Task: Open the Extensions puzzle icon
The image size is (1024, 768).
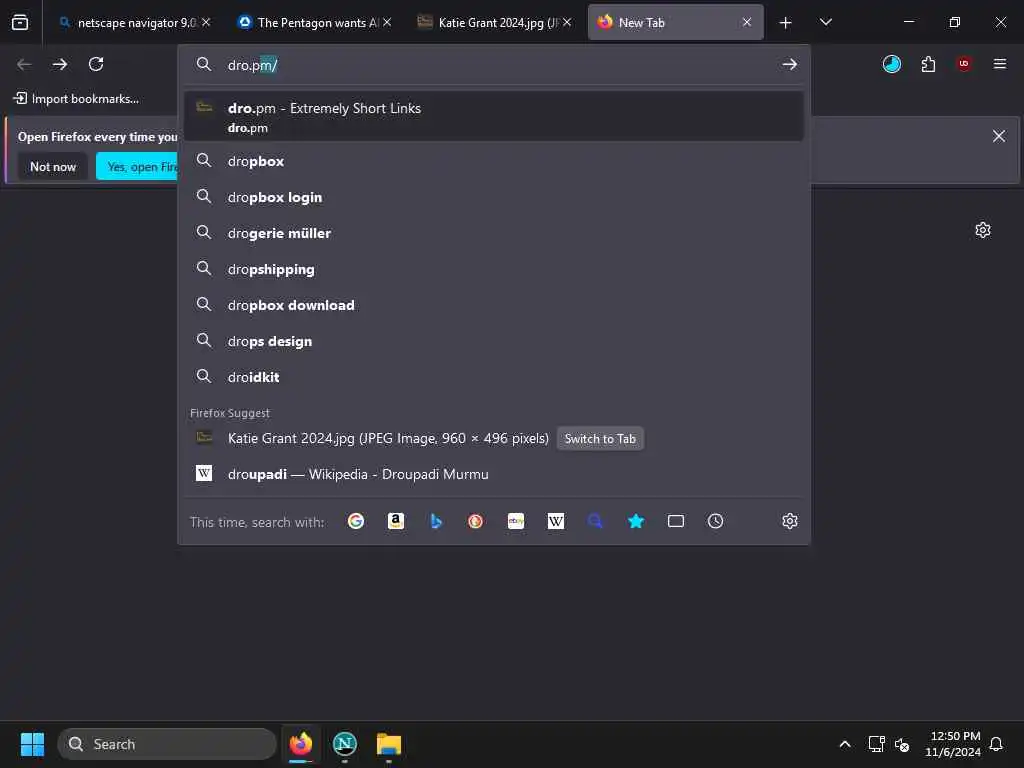Action: coord(928,64)
